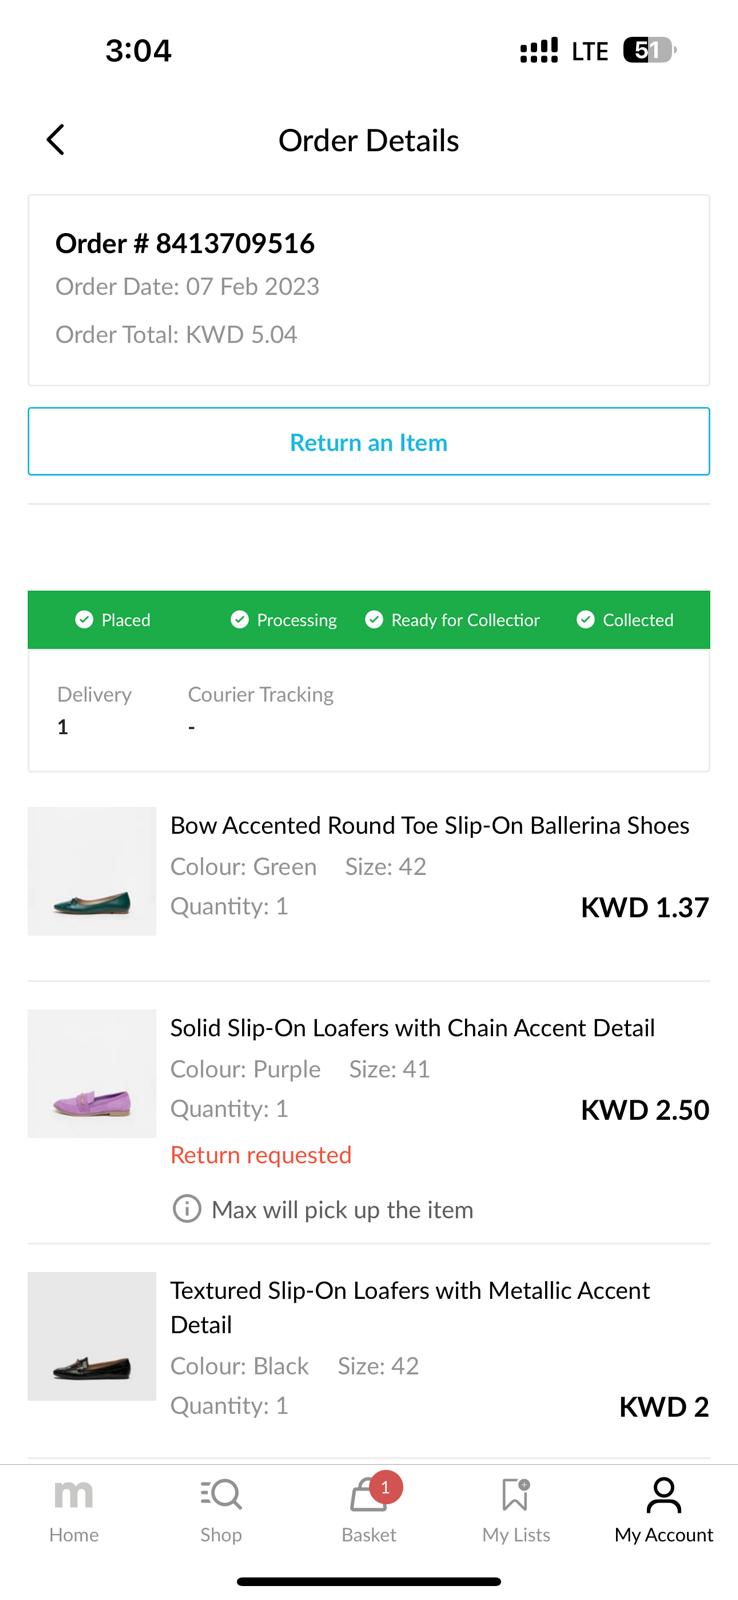This screenshot has width=738, height=1600.
Task: Open the My Lists bookmark icon
Action: (x=515, y=1495)
